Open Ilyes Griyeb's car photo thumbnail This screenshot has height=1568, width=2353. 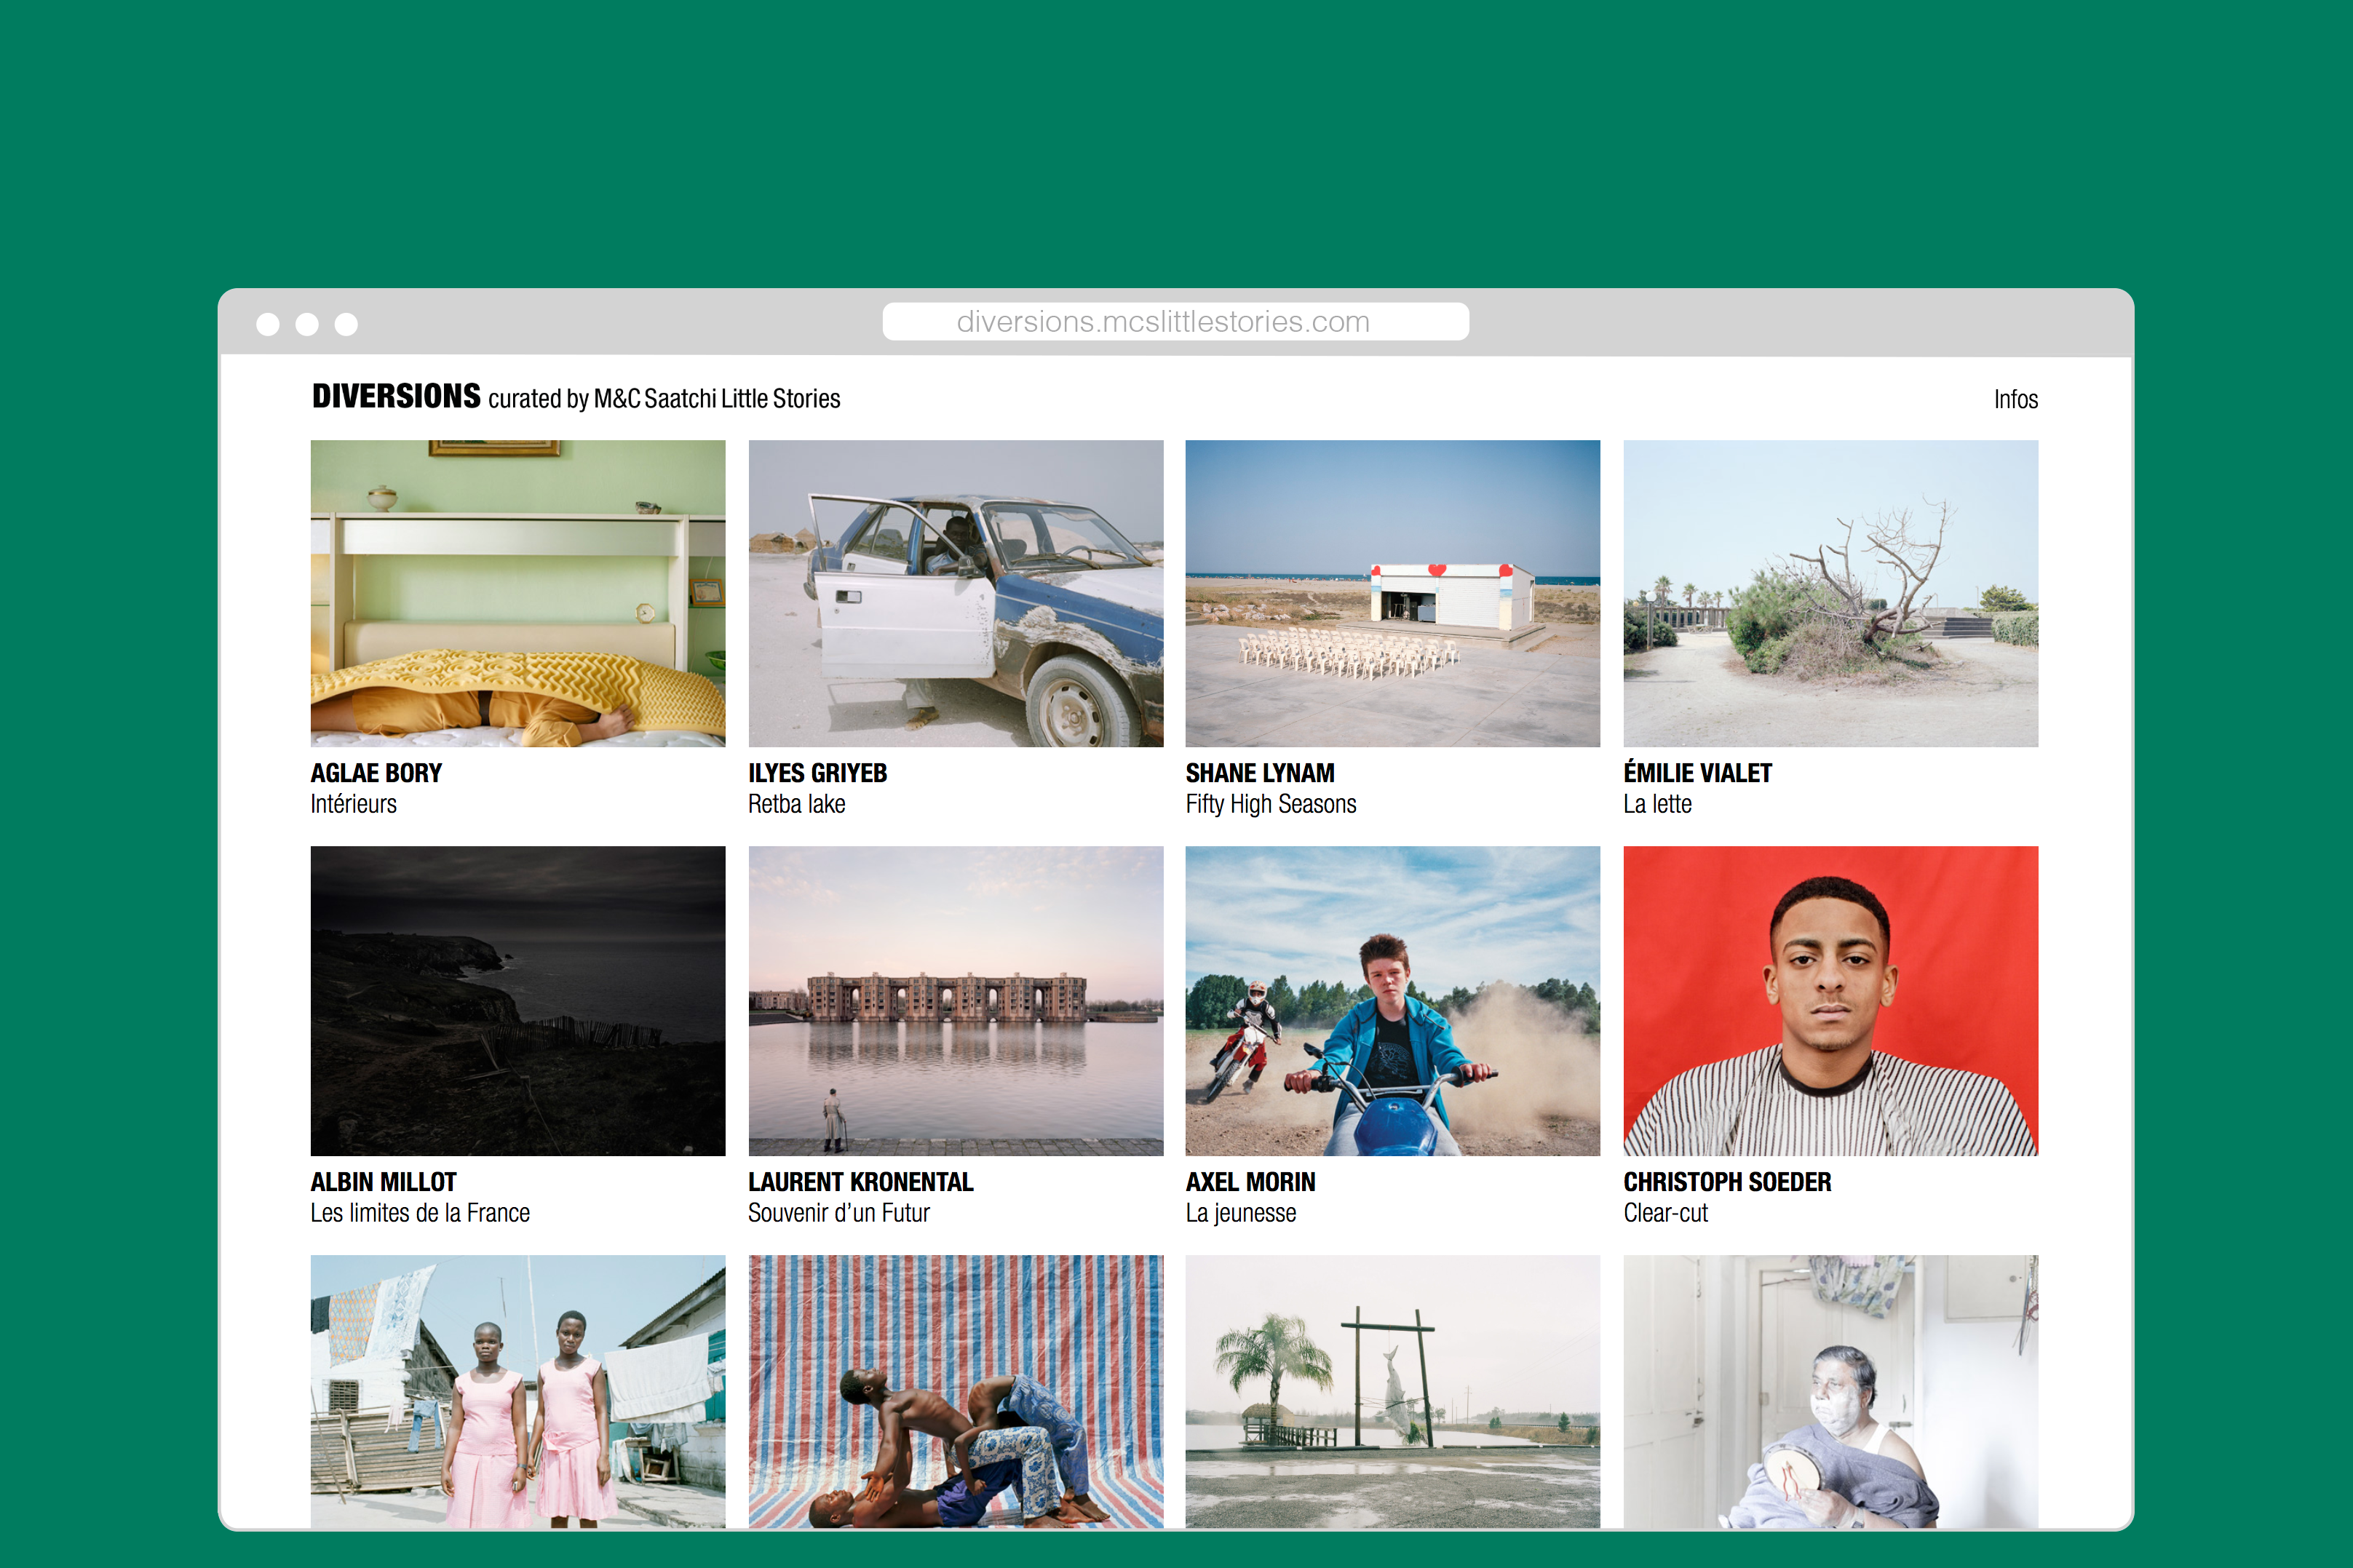[955, 593]
